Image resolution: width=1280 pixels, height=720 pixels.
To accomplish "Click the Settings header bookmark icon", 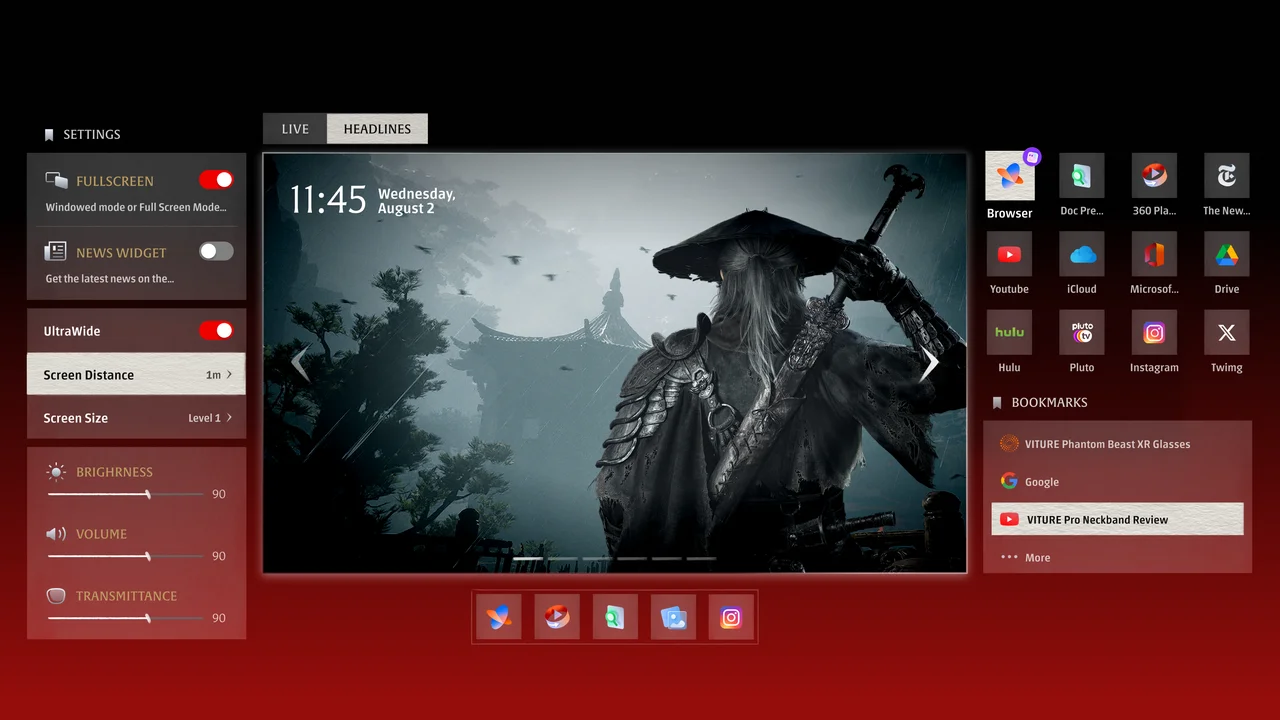I will (49, 134).
